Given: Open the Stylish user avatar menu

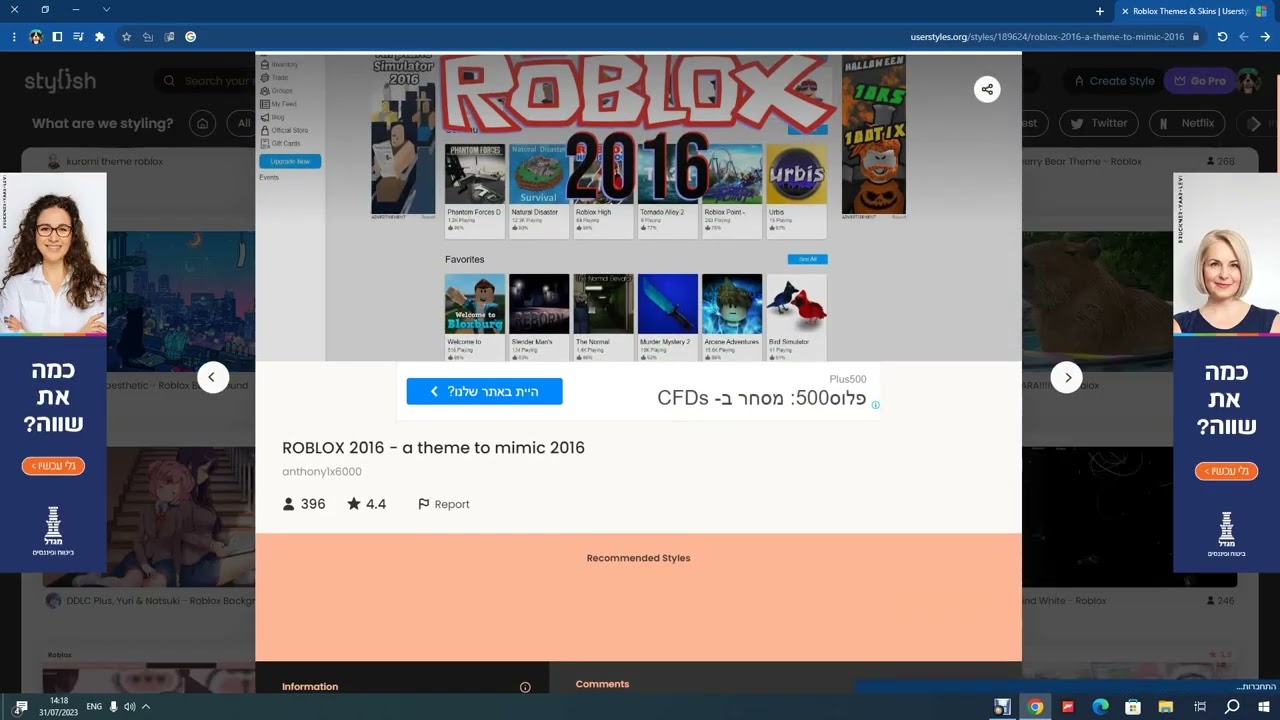Looking at the screenshot, I should [1248, 81].
